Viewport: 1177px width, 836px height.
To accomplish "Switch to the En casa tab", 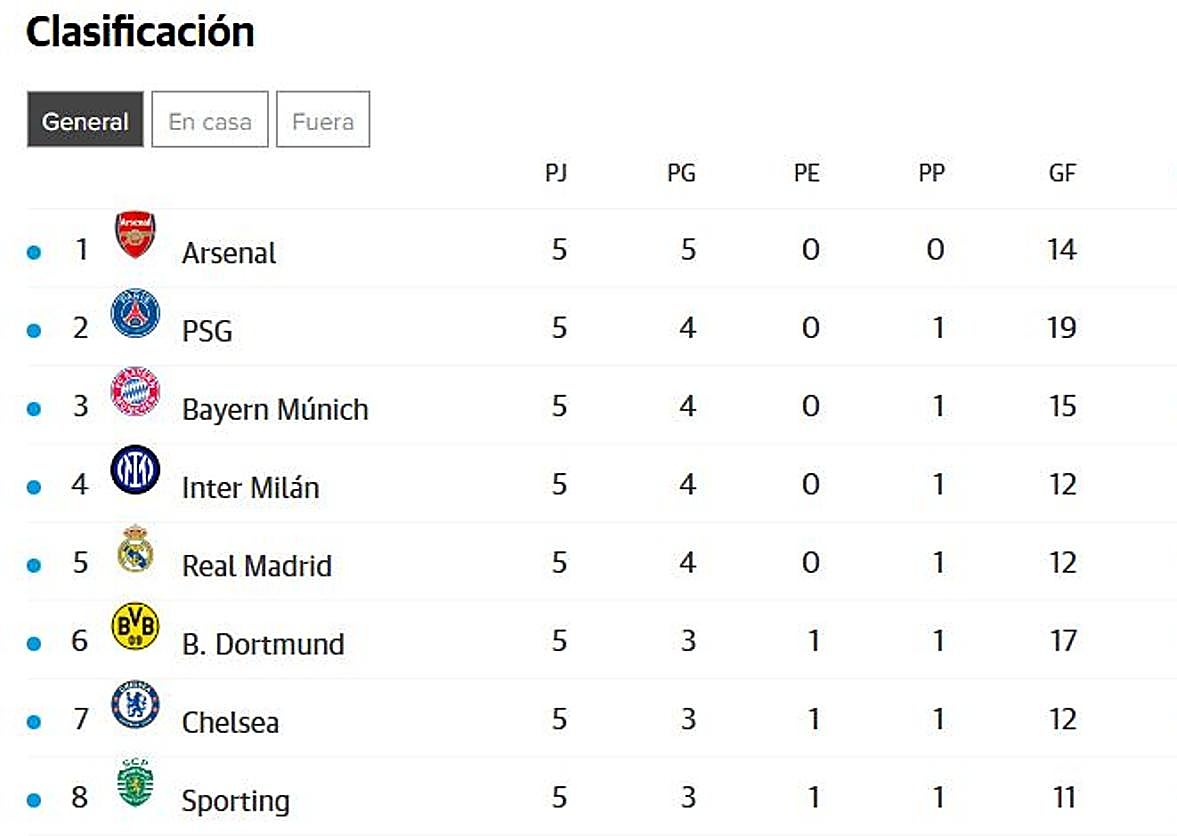I will click(210, 120).
